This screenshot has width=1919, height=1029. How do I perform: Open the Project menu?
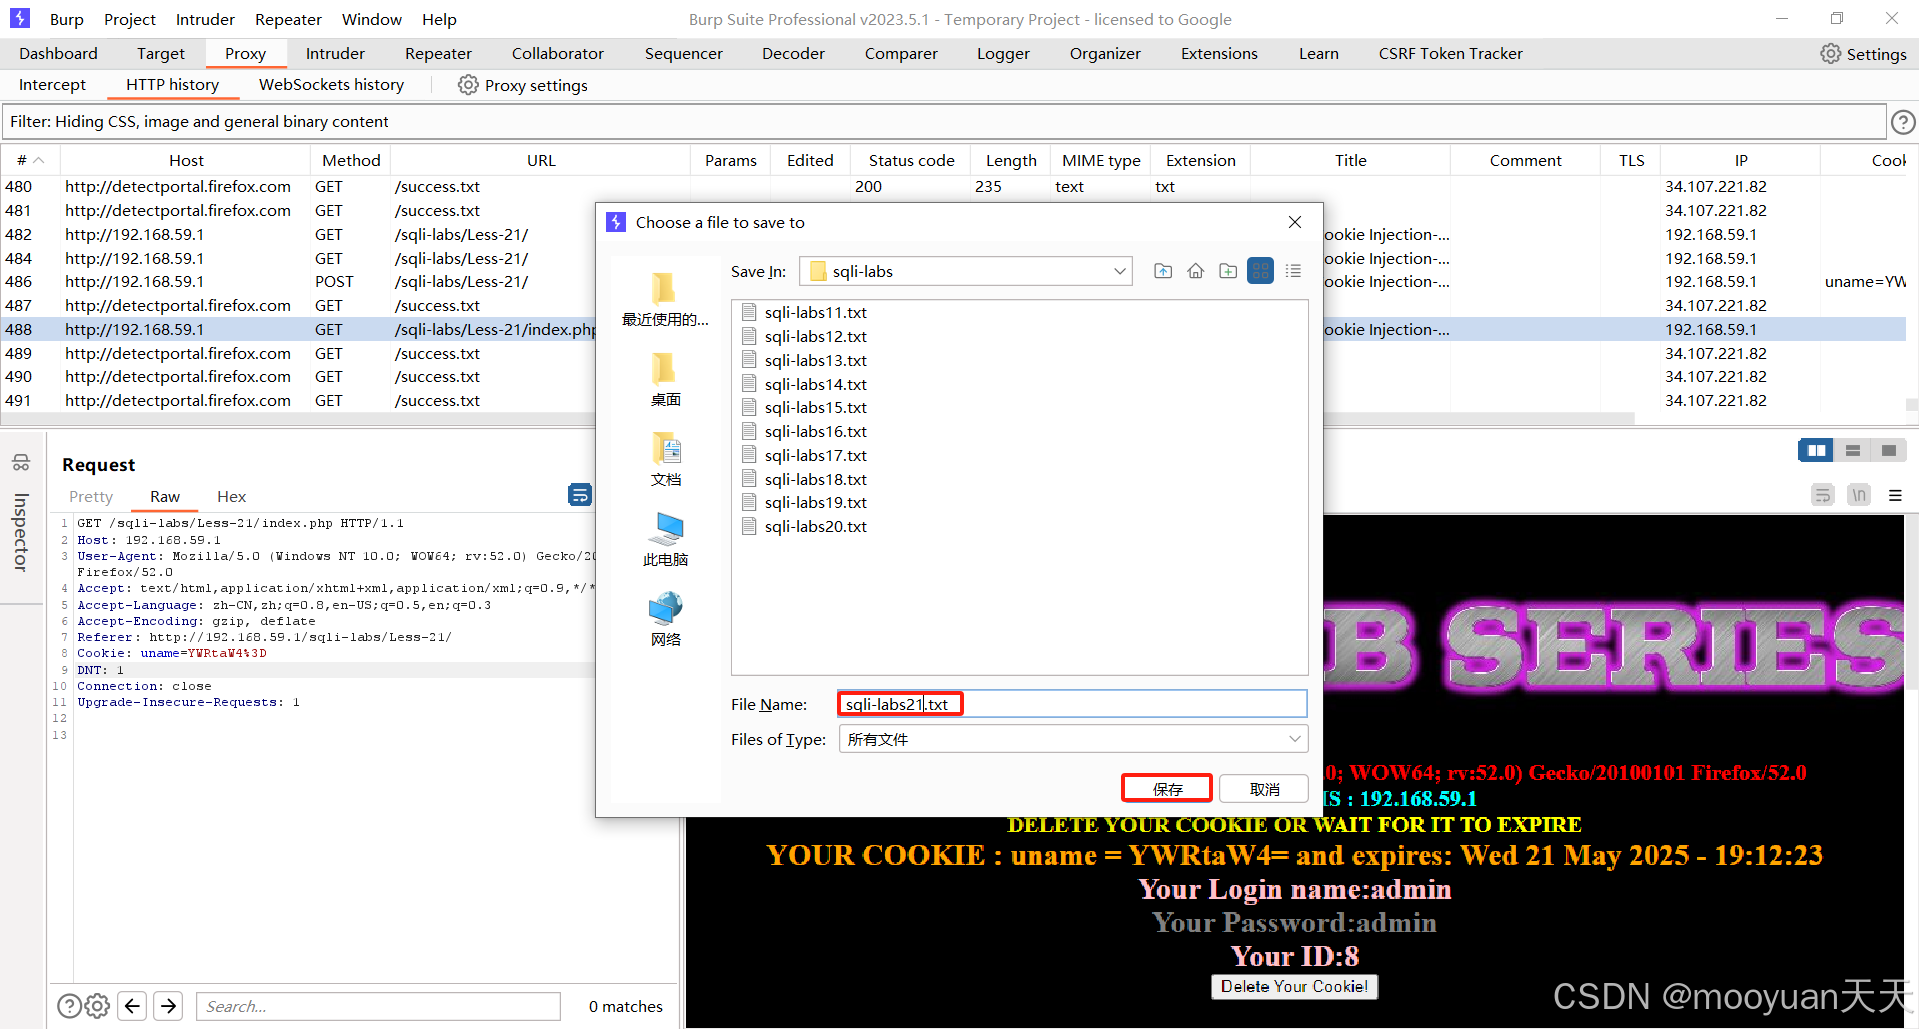click(x=130, y=19)
